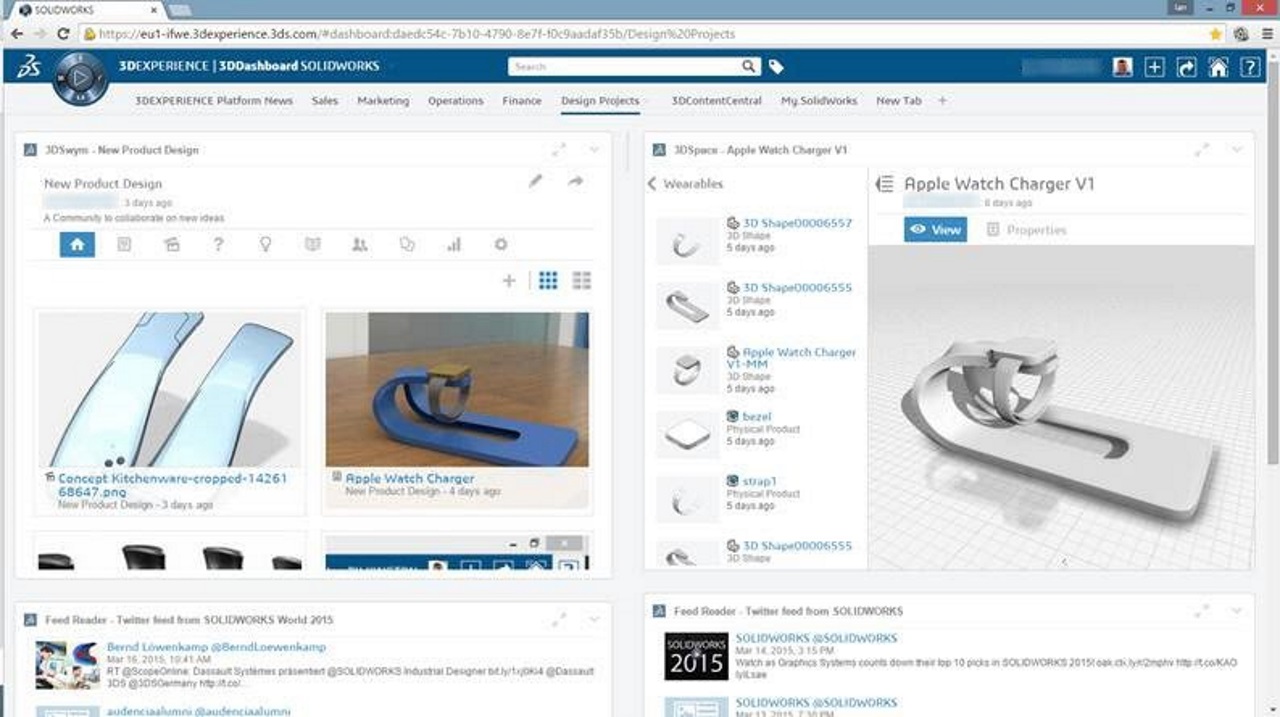This screenshot has width=1280, height=717.
Task: Click the share arrow icon in top bar
Action: click(x=1186, y=67)
